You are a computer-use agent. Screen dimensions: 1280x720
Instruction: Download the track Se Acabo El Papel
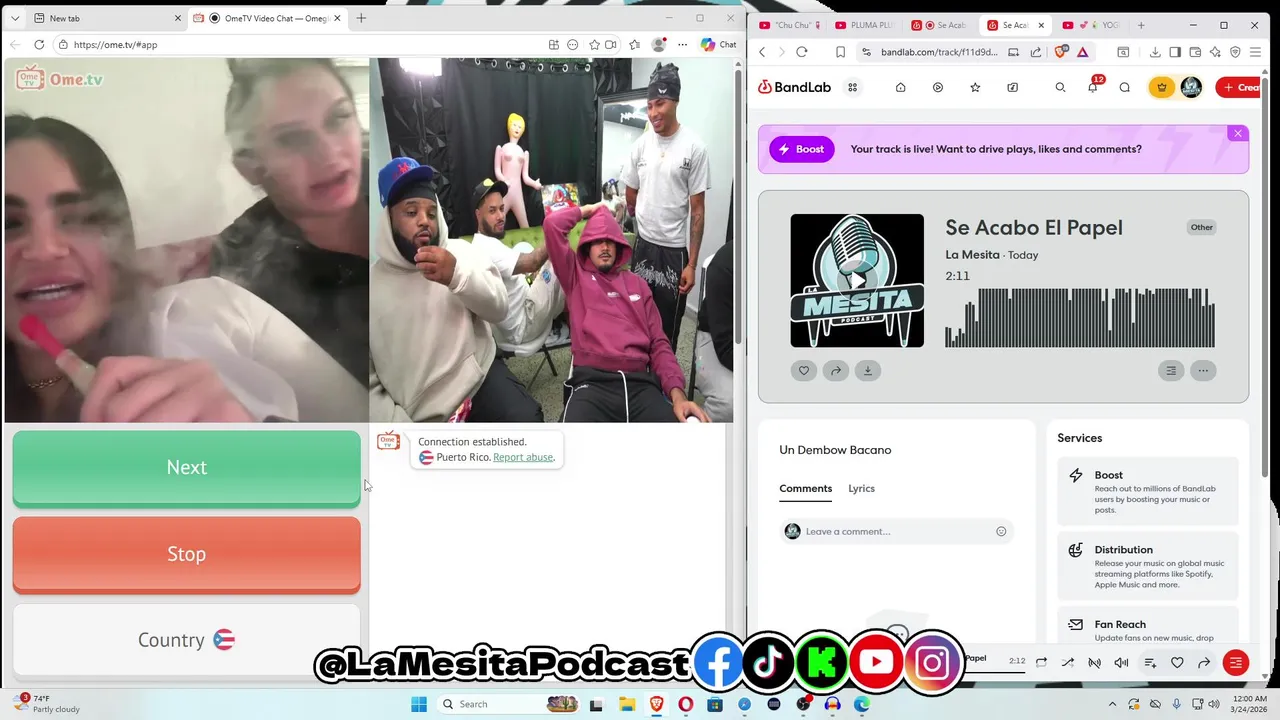(x=867, y=370)
